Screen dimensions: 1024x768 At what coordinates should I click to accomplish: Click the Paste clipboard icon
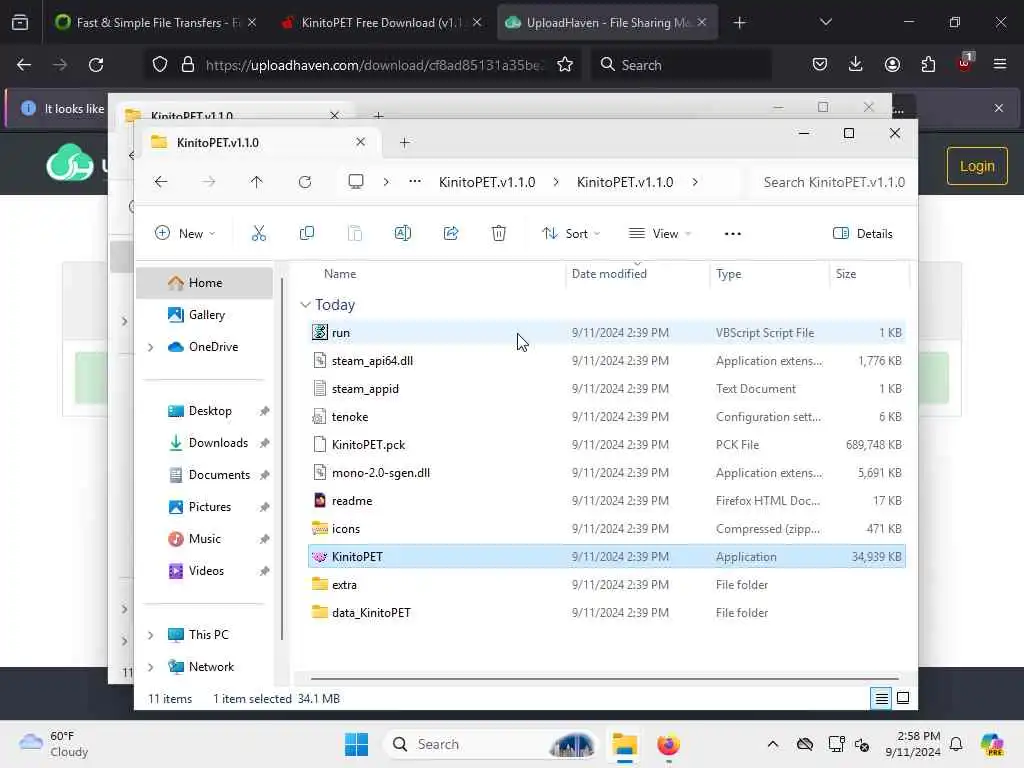tap(355, 233)
